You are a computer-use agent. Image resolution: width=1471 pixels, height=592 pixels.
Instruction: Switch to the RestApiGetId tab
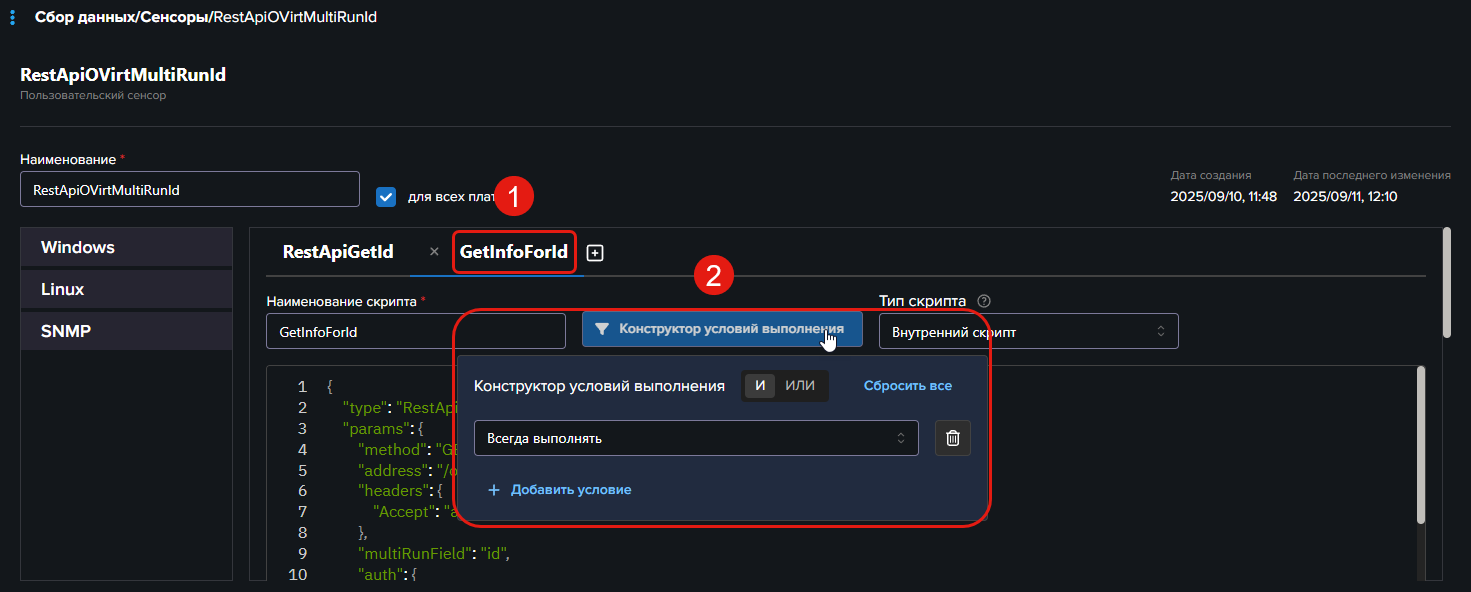(x=338, y=252)
